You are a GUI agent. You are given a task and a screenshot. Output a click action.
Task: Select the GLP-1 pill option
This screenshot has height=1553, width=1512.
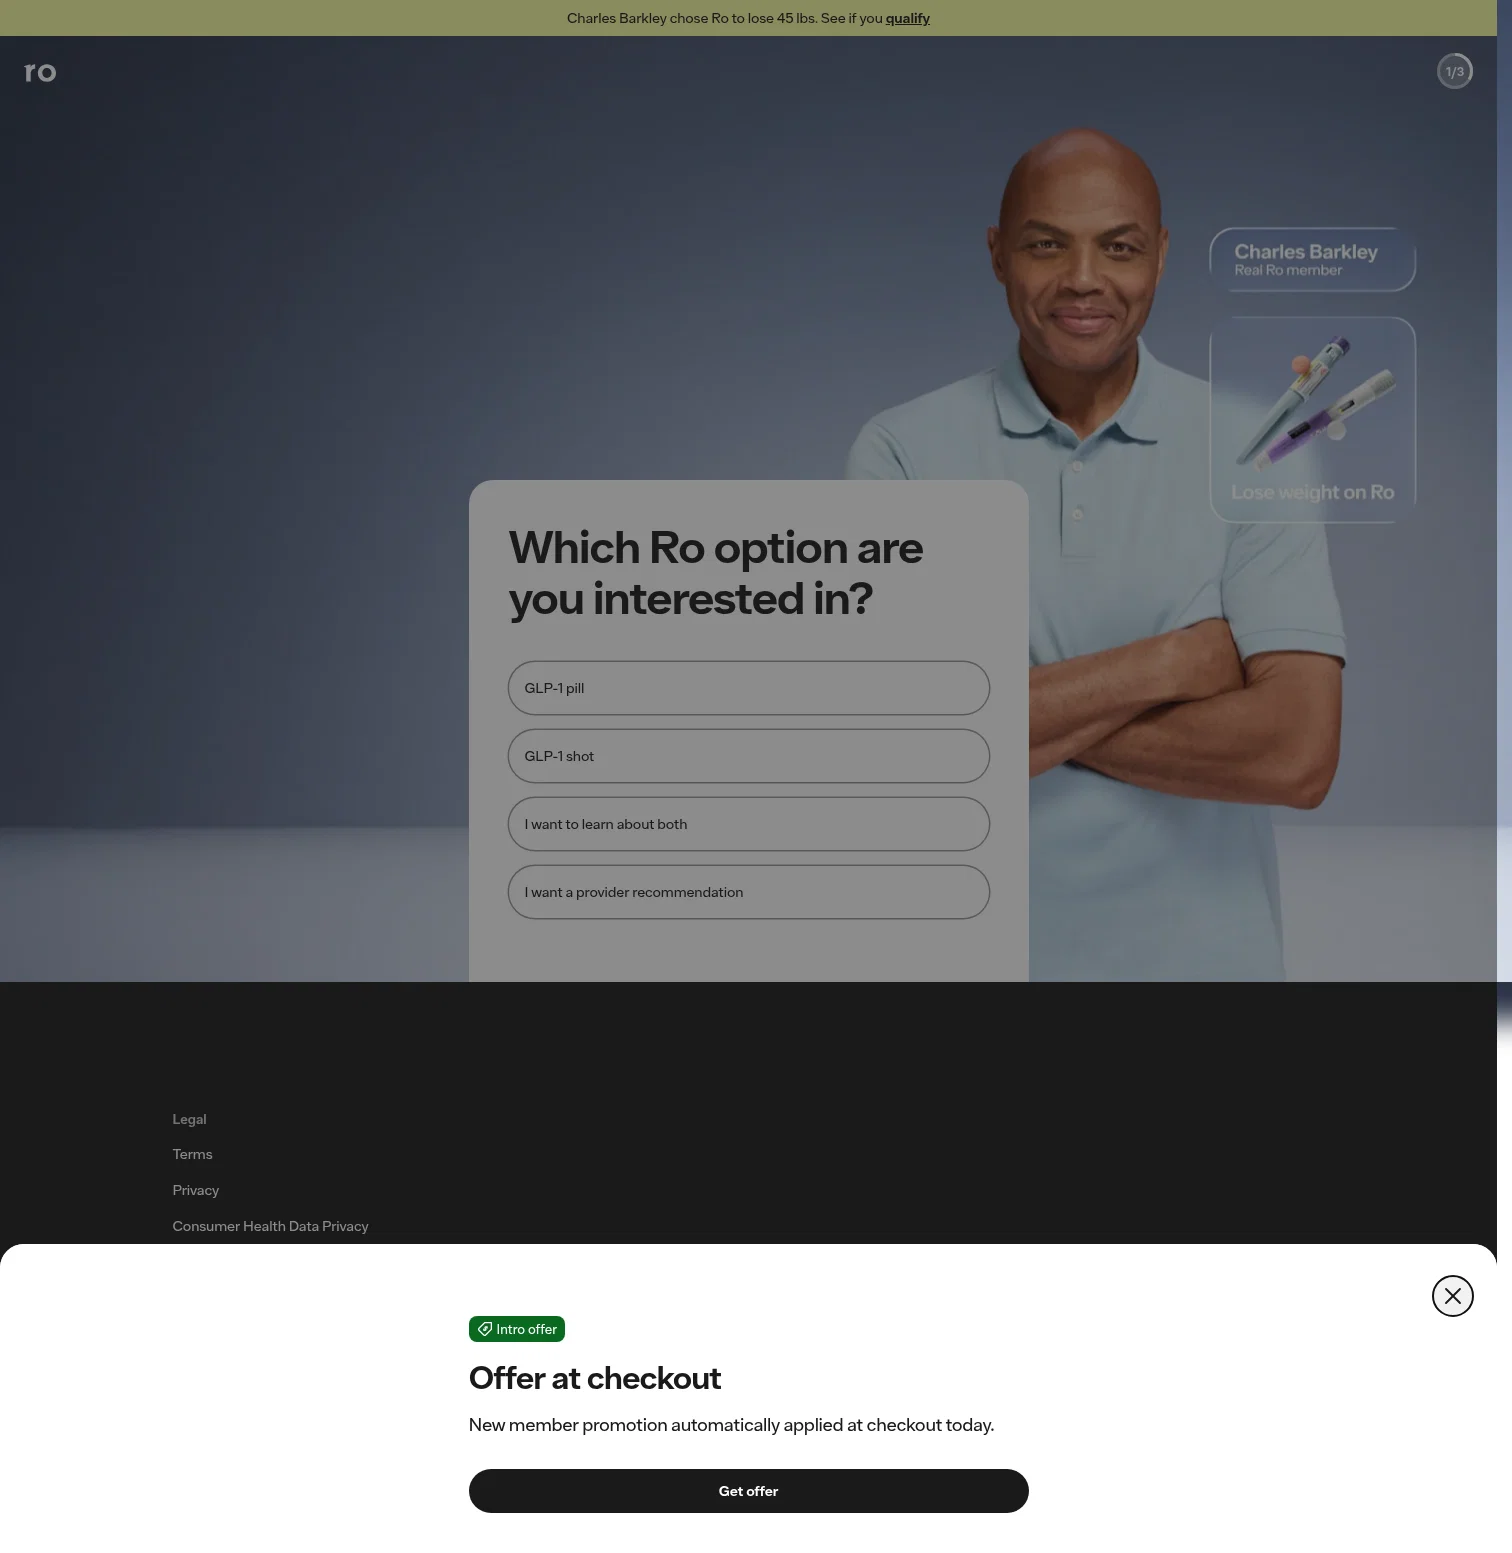[749, 688]
